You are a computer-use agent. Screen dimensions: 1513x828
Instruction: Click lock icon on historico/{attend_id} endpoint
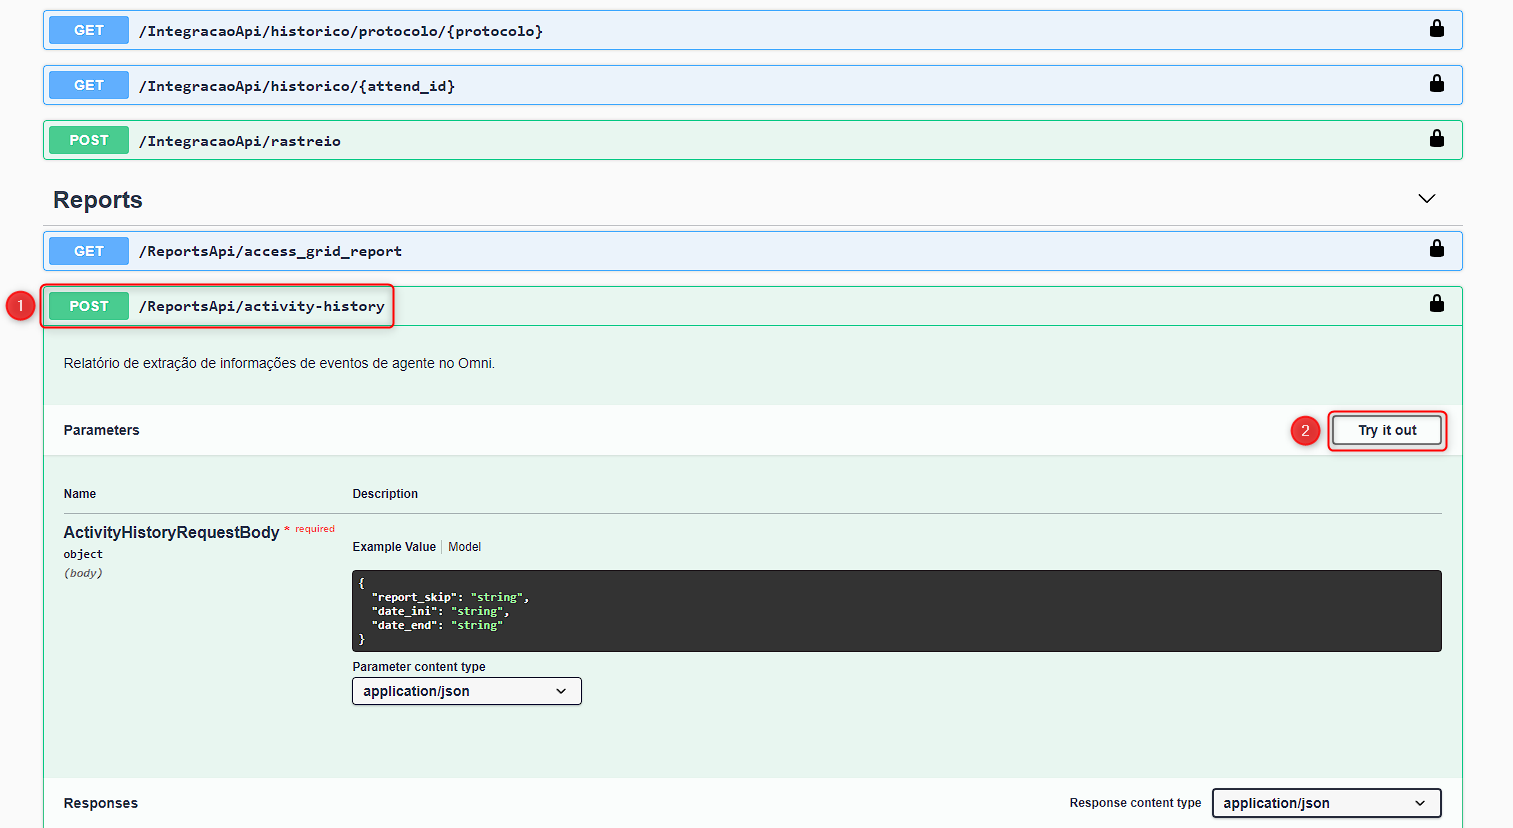pos(1436,83)
